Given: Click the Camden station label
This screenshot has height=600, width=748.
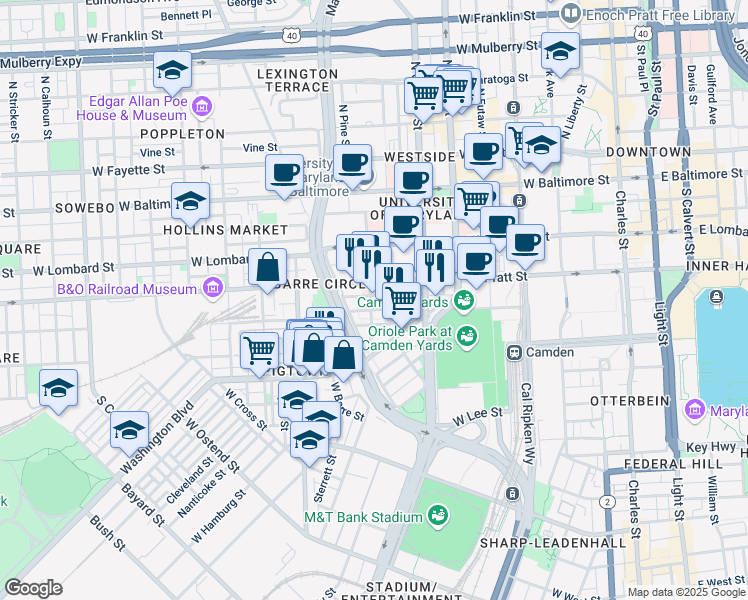Looking at the screenshot, I should [550, 352].
